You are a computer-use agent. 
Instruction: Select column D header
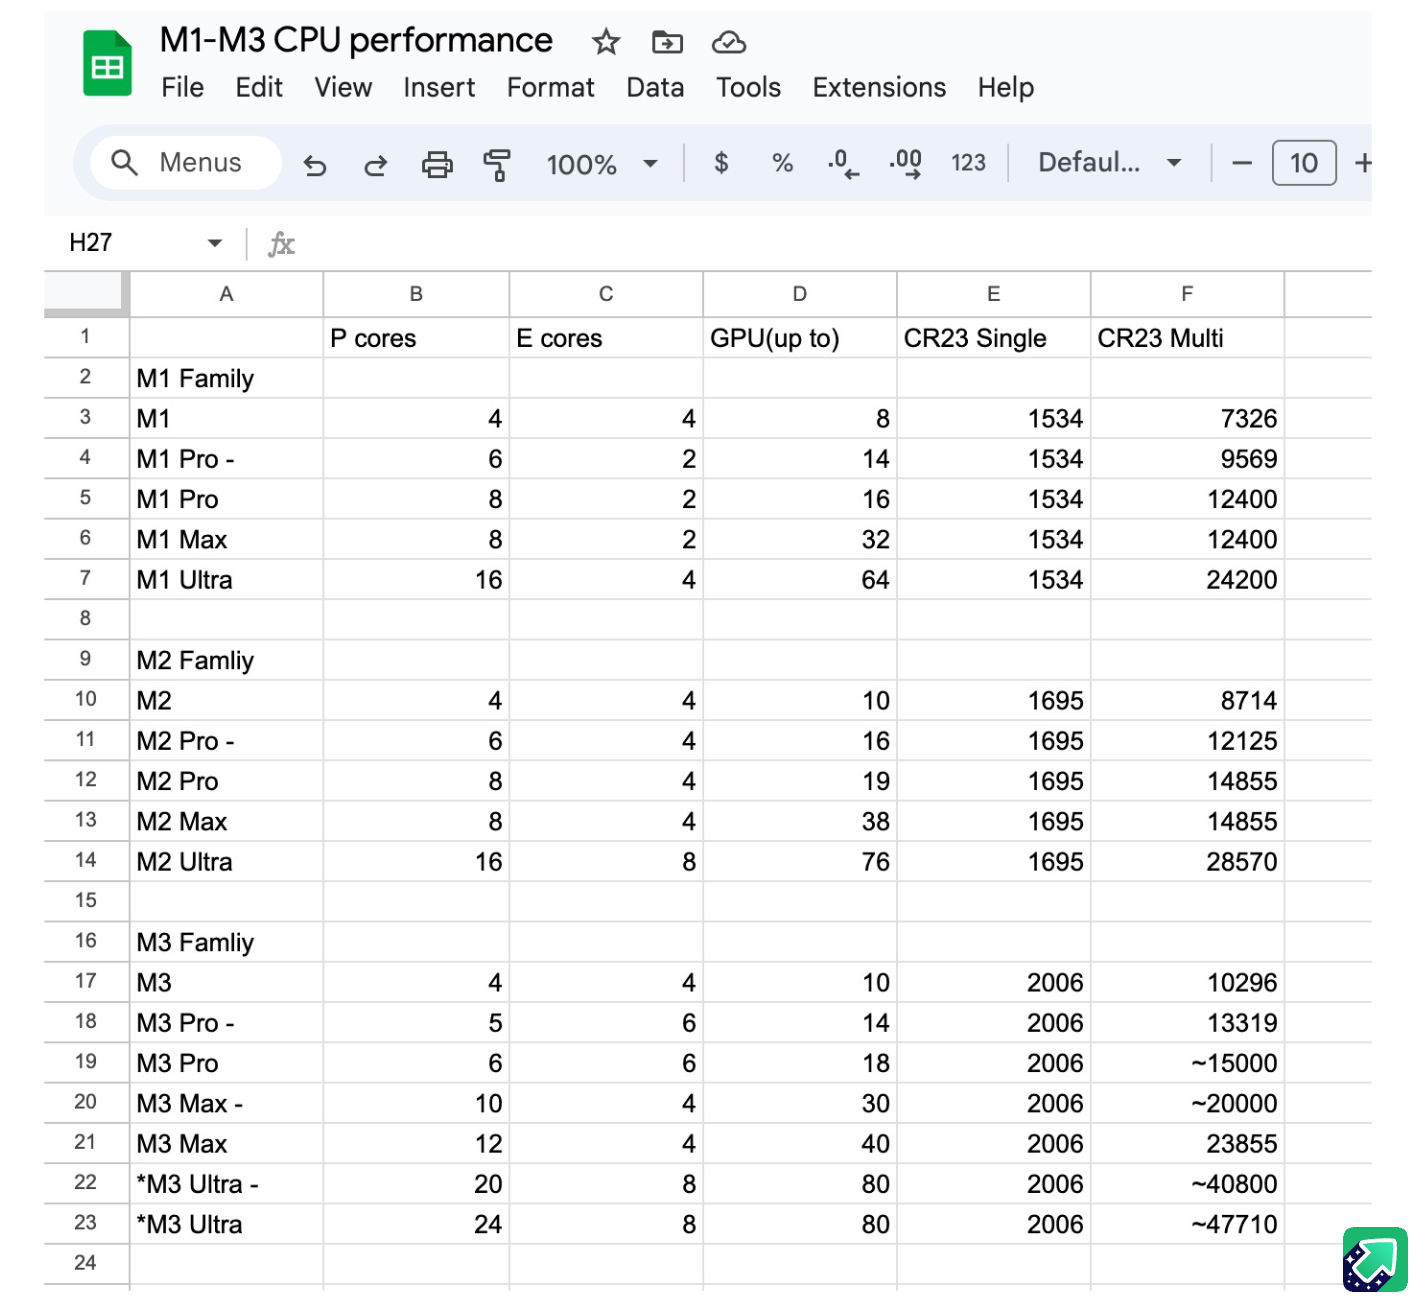point(800,294)
